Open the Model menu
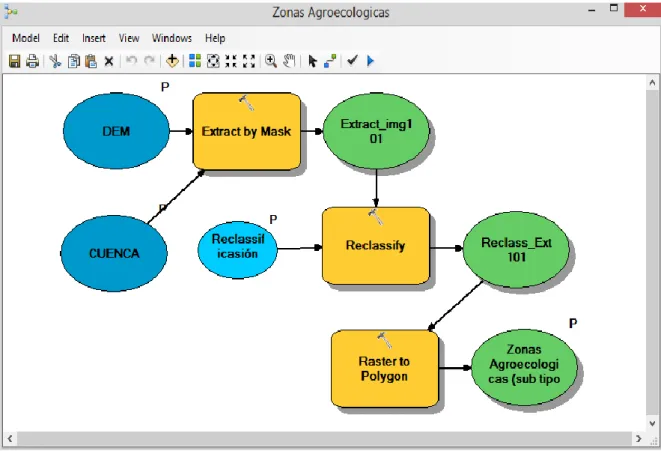Viewport: 661px width, 451px height. [26, 38]
